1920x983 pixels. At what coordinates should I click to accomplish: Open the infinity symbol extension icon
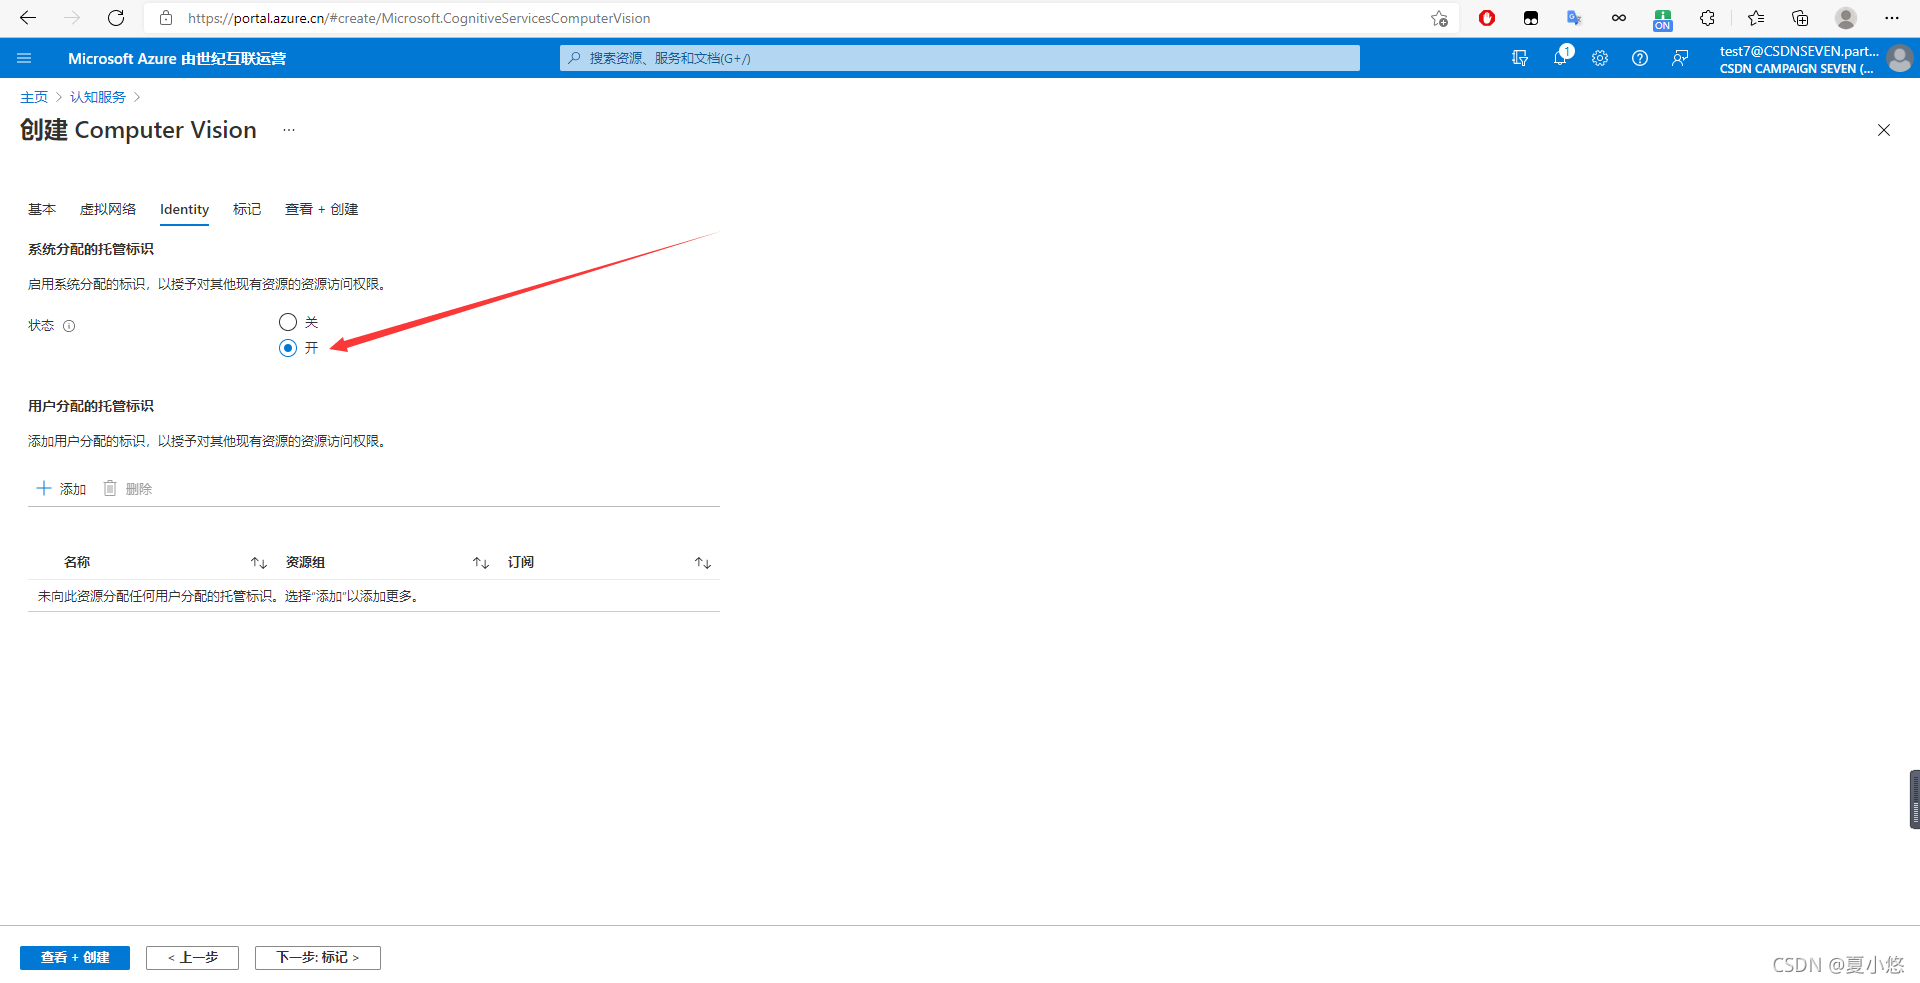1619,18
